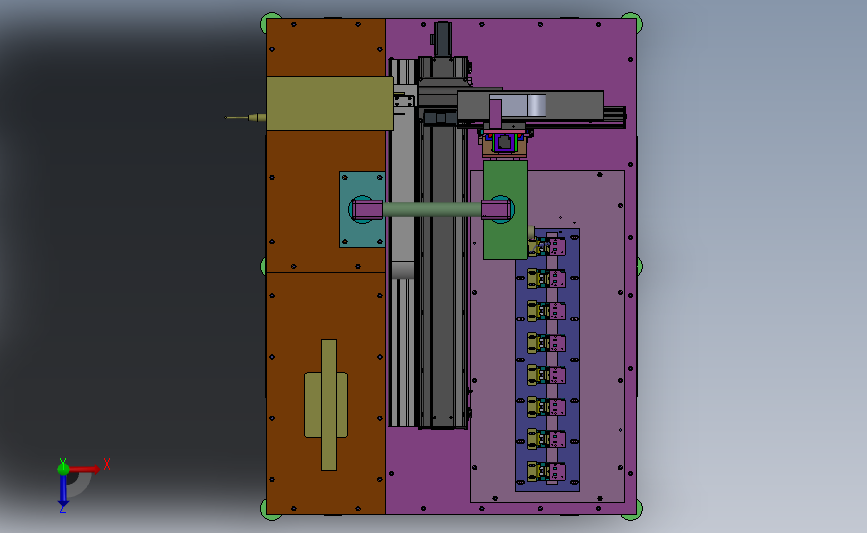The height and width of the screenshot is (533, 867).
Task: Click the red X axis arrow of the triad
Action: pos(84,469)
